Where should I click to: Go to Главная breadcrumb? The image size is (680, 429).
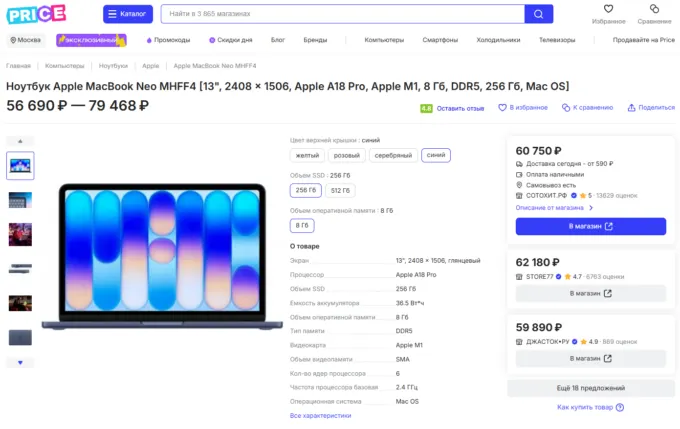tap(18, 66)
